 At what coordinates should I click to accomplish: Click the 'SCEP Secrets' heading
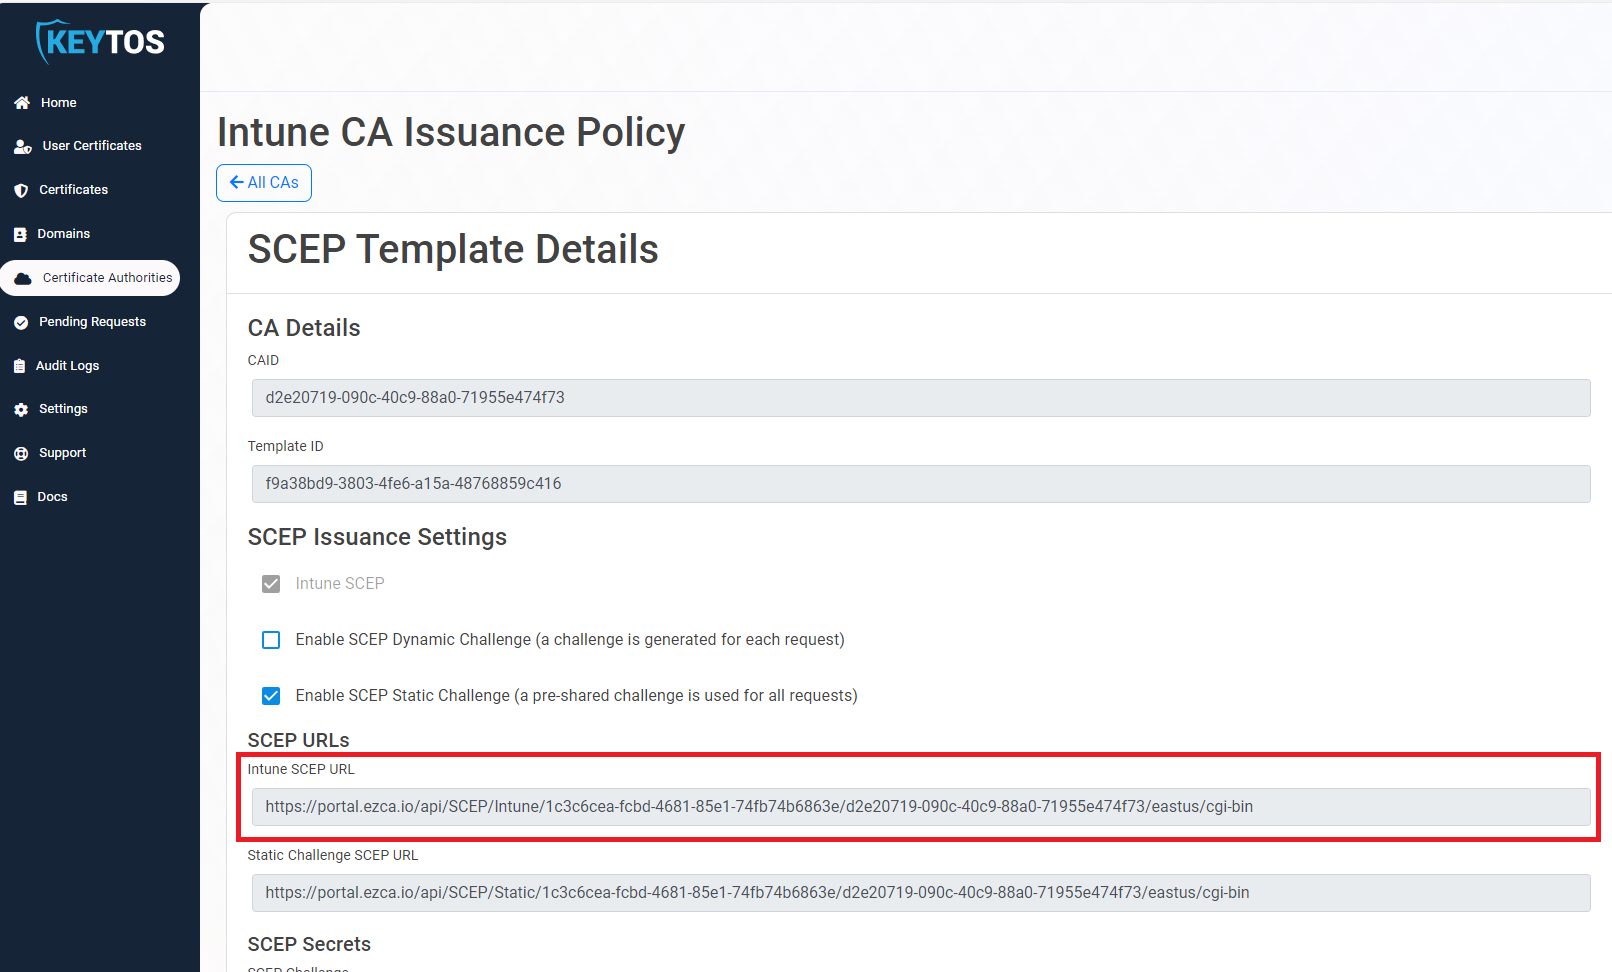309,945
